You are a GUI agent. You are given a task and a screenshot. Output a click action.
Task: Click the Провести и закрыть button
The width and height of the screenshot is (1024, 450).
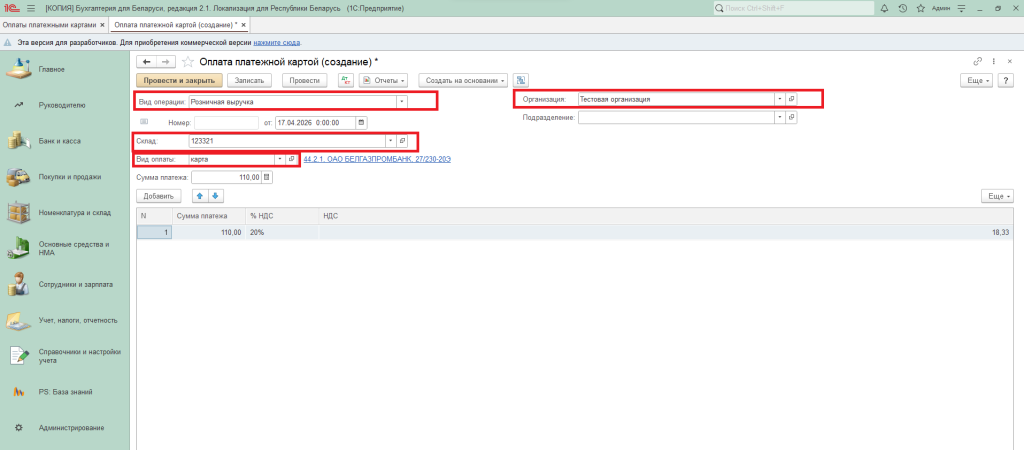[177, 80]
